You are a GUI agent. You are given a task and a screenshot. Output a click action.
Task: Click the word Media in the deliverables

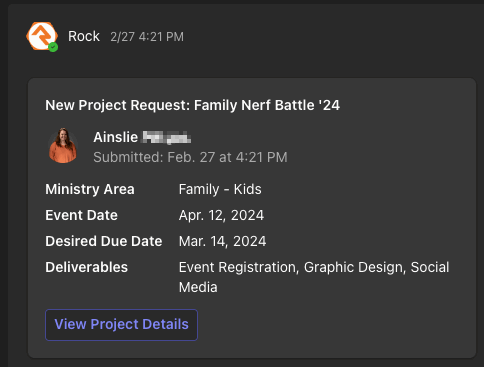point(198,287)
